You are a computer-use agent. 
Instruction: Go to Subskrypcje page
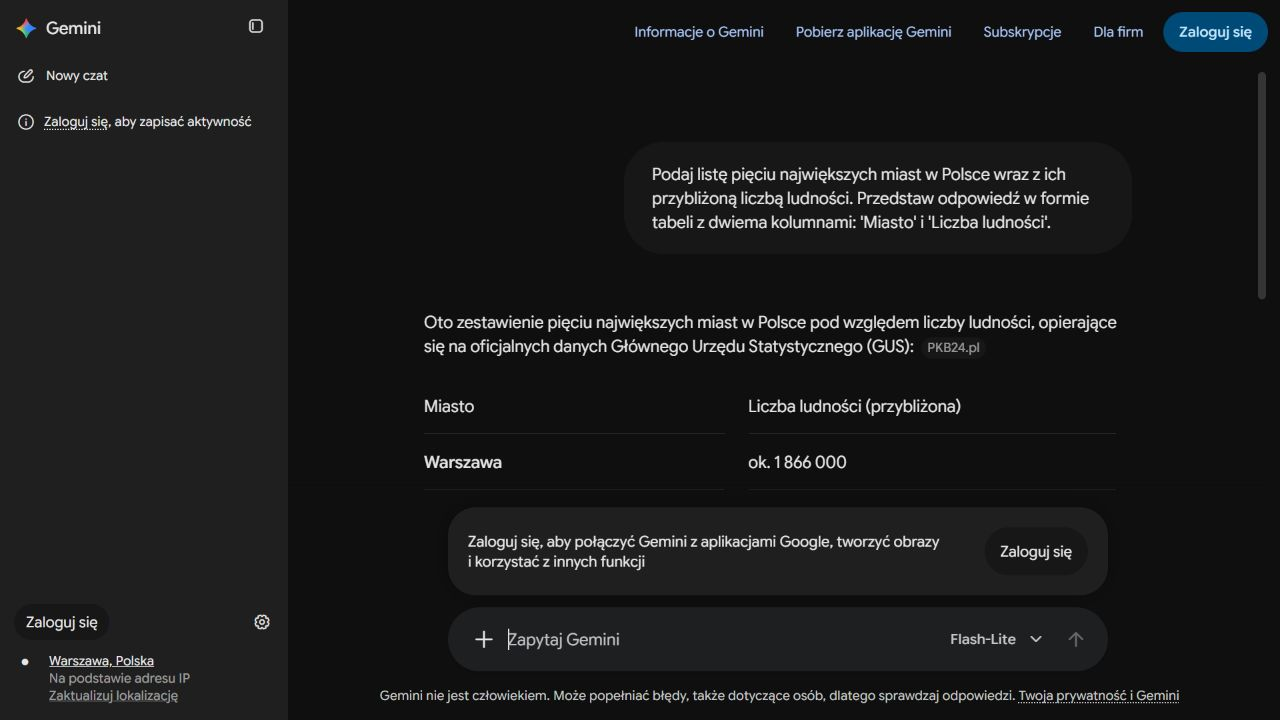click(x=1022, y=32)
